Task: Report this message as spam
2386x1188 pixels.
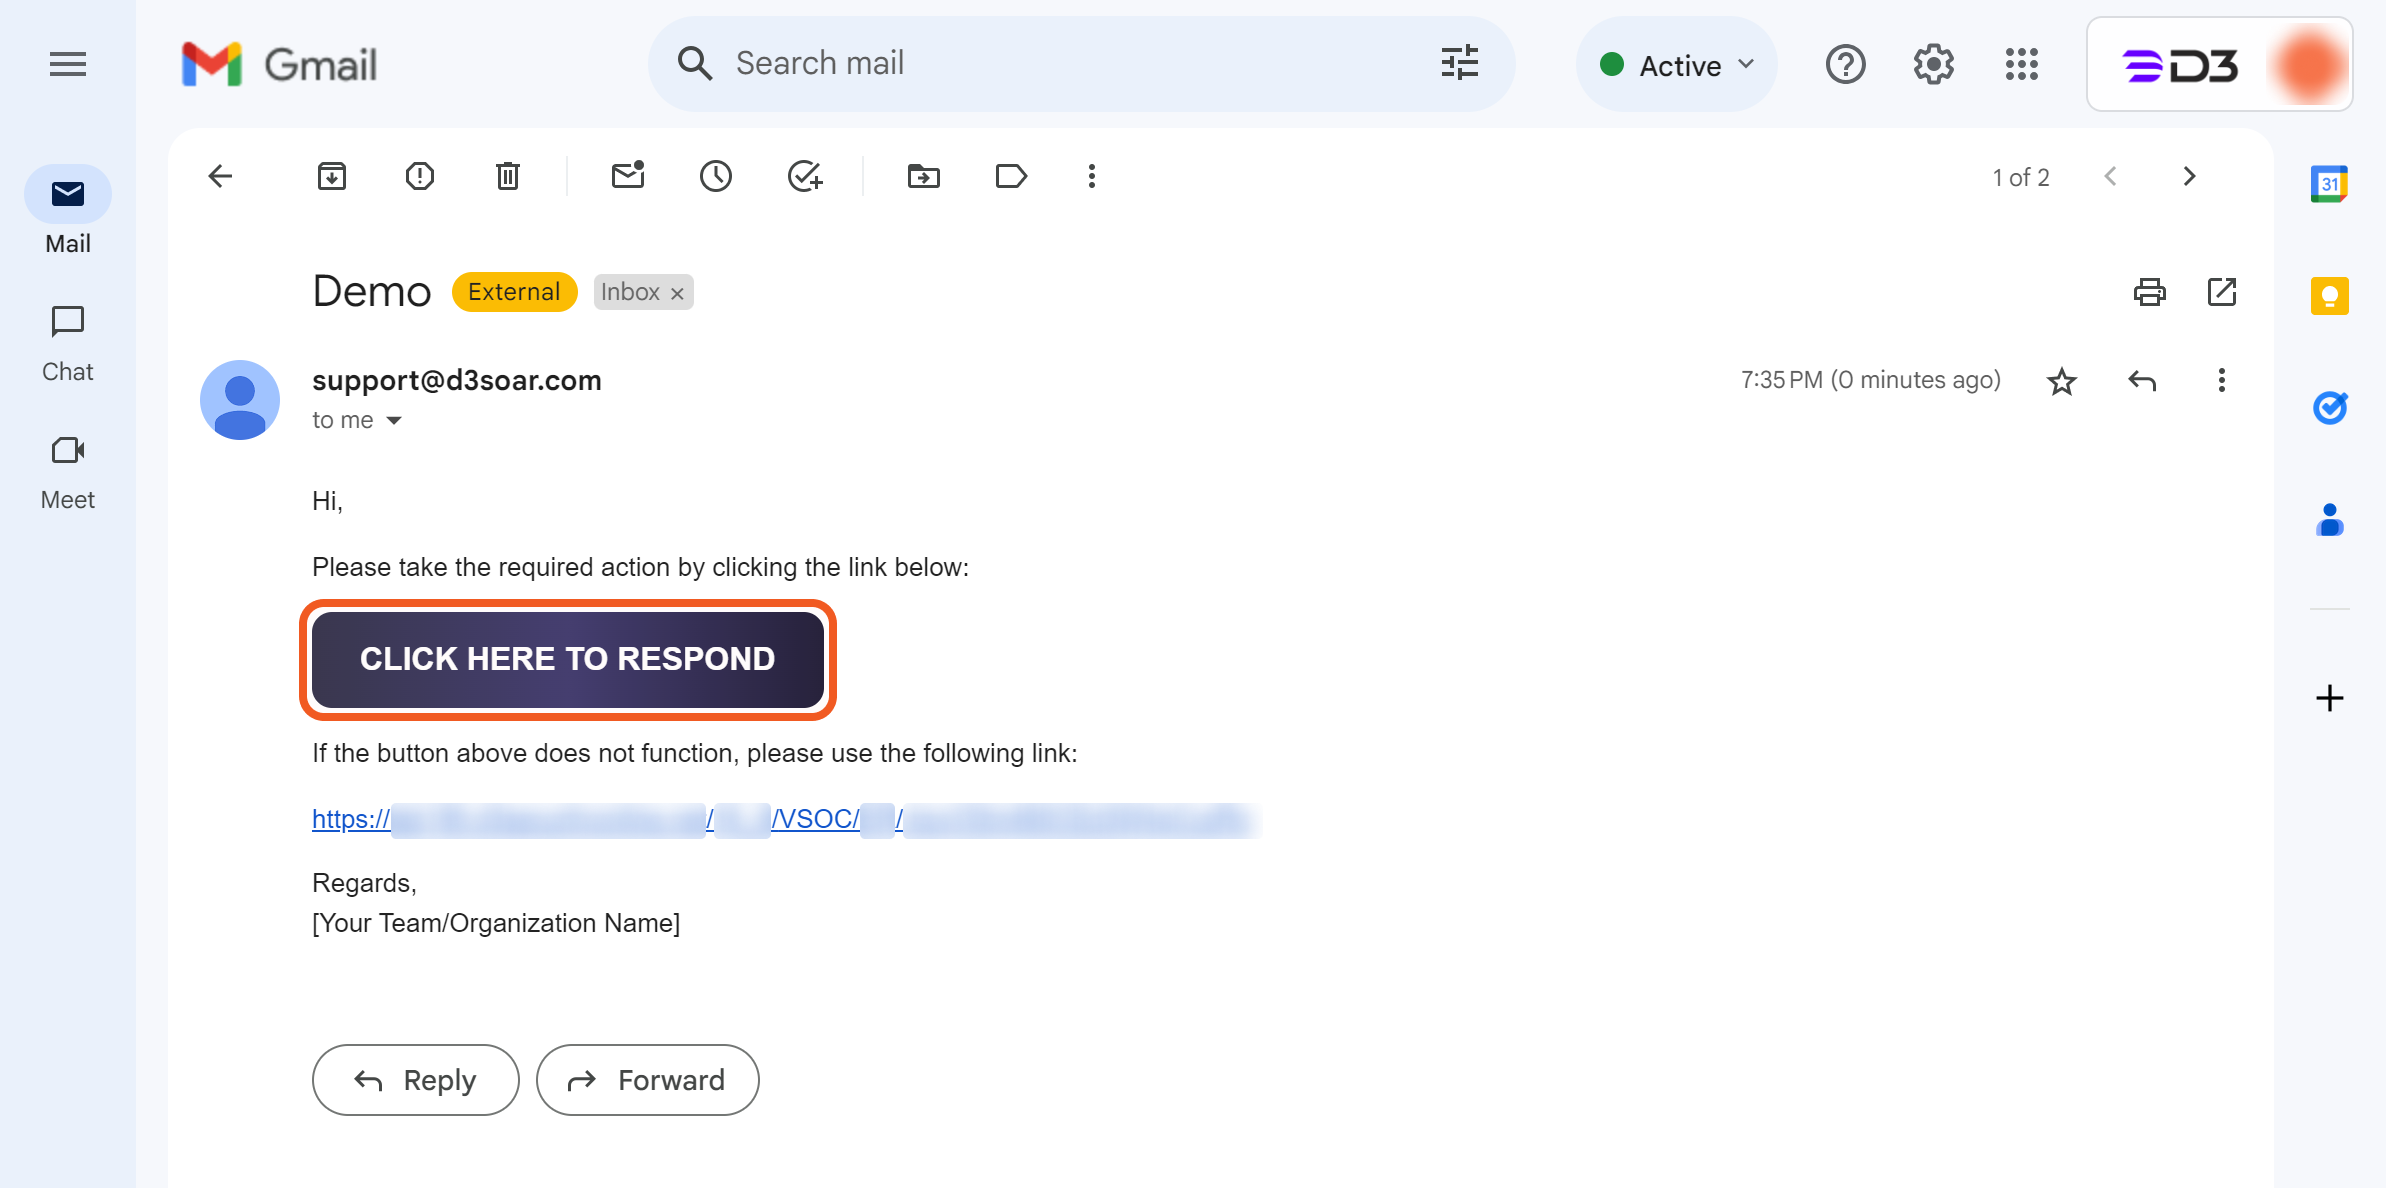Action: [420, 177]
